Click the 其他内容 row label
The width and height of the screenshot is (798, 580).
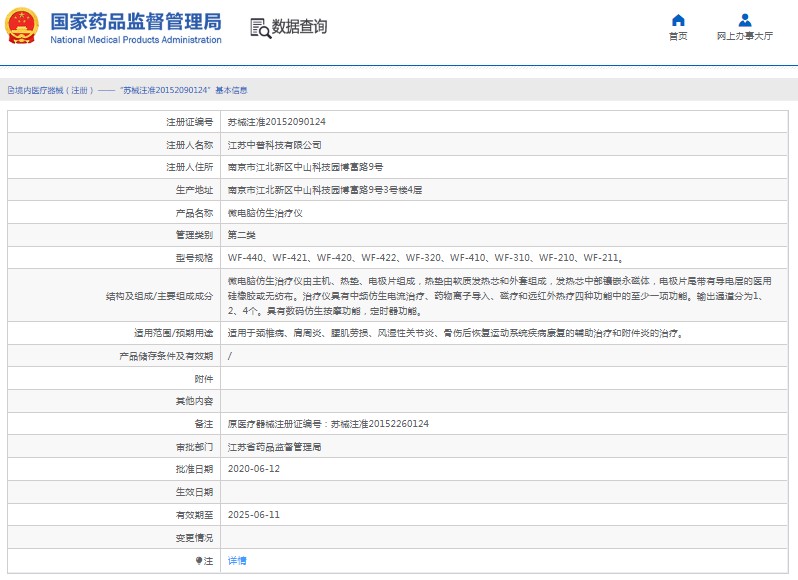(194, 401)
